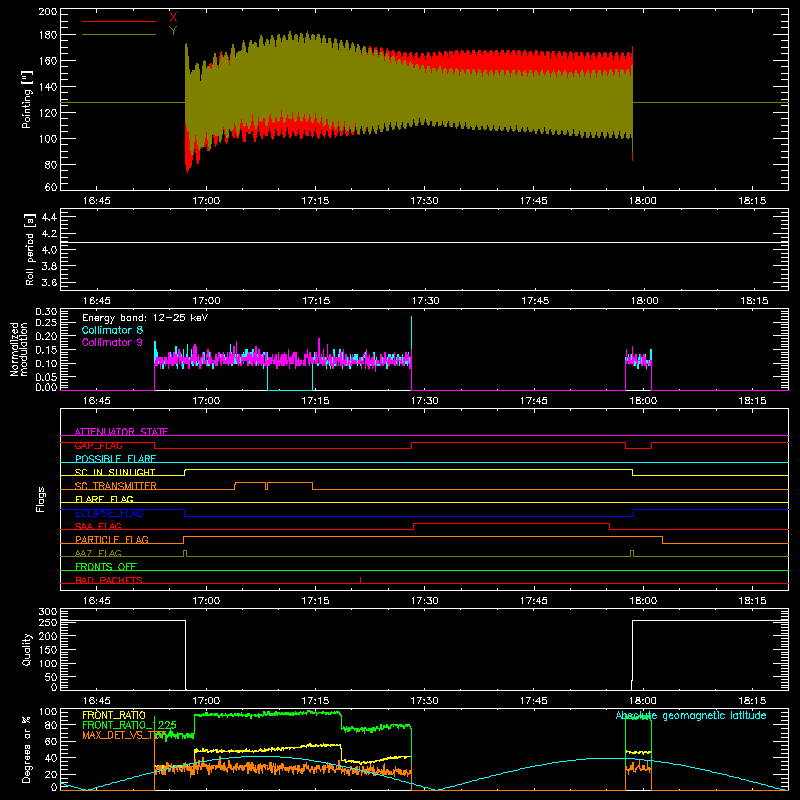Click the 16:45 tick label under Roll period plot
Screen dimensions: 800x800
point(96,301)
